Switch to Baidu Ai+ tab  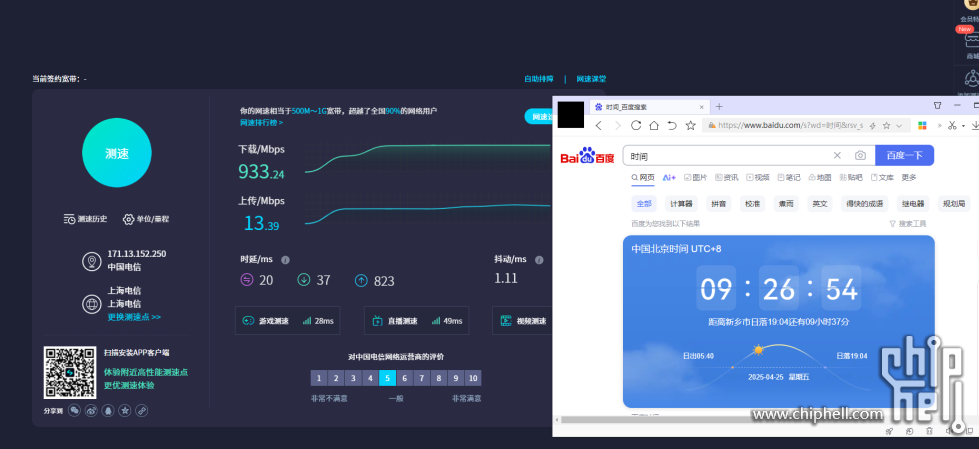669,177
